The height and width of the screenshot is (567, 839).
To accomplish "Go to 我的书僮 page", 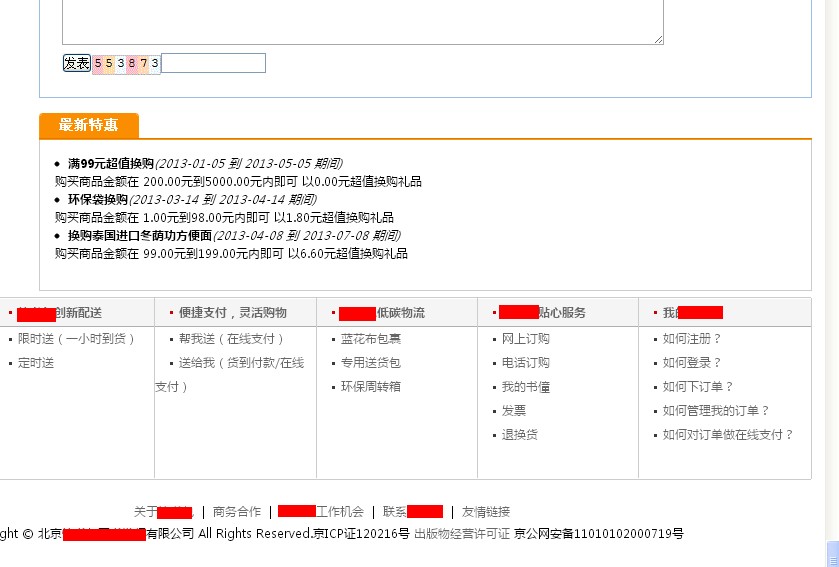I will point(525,387).
